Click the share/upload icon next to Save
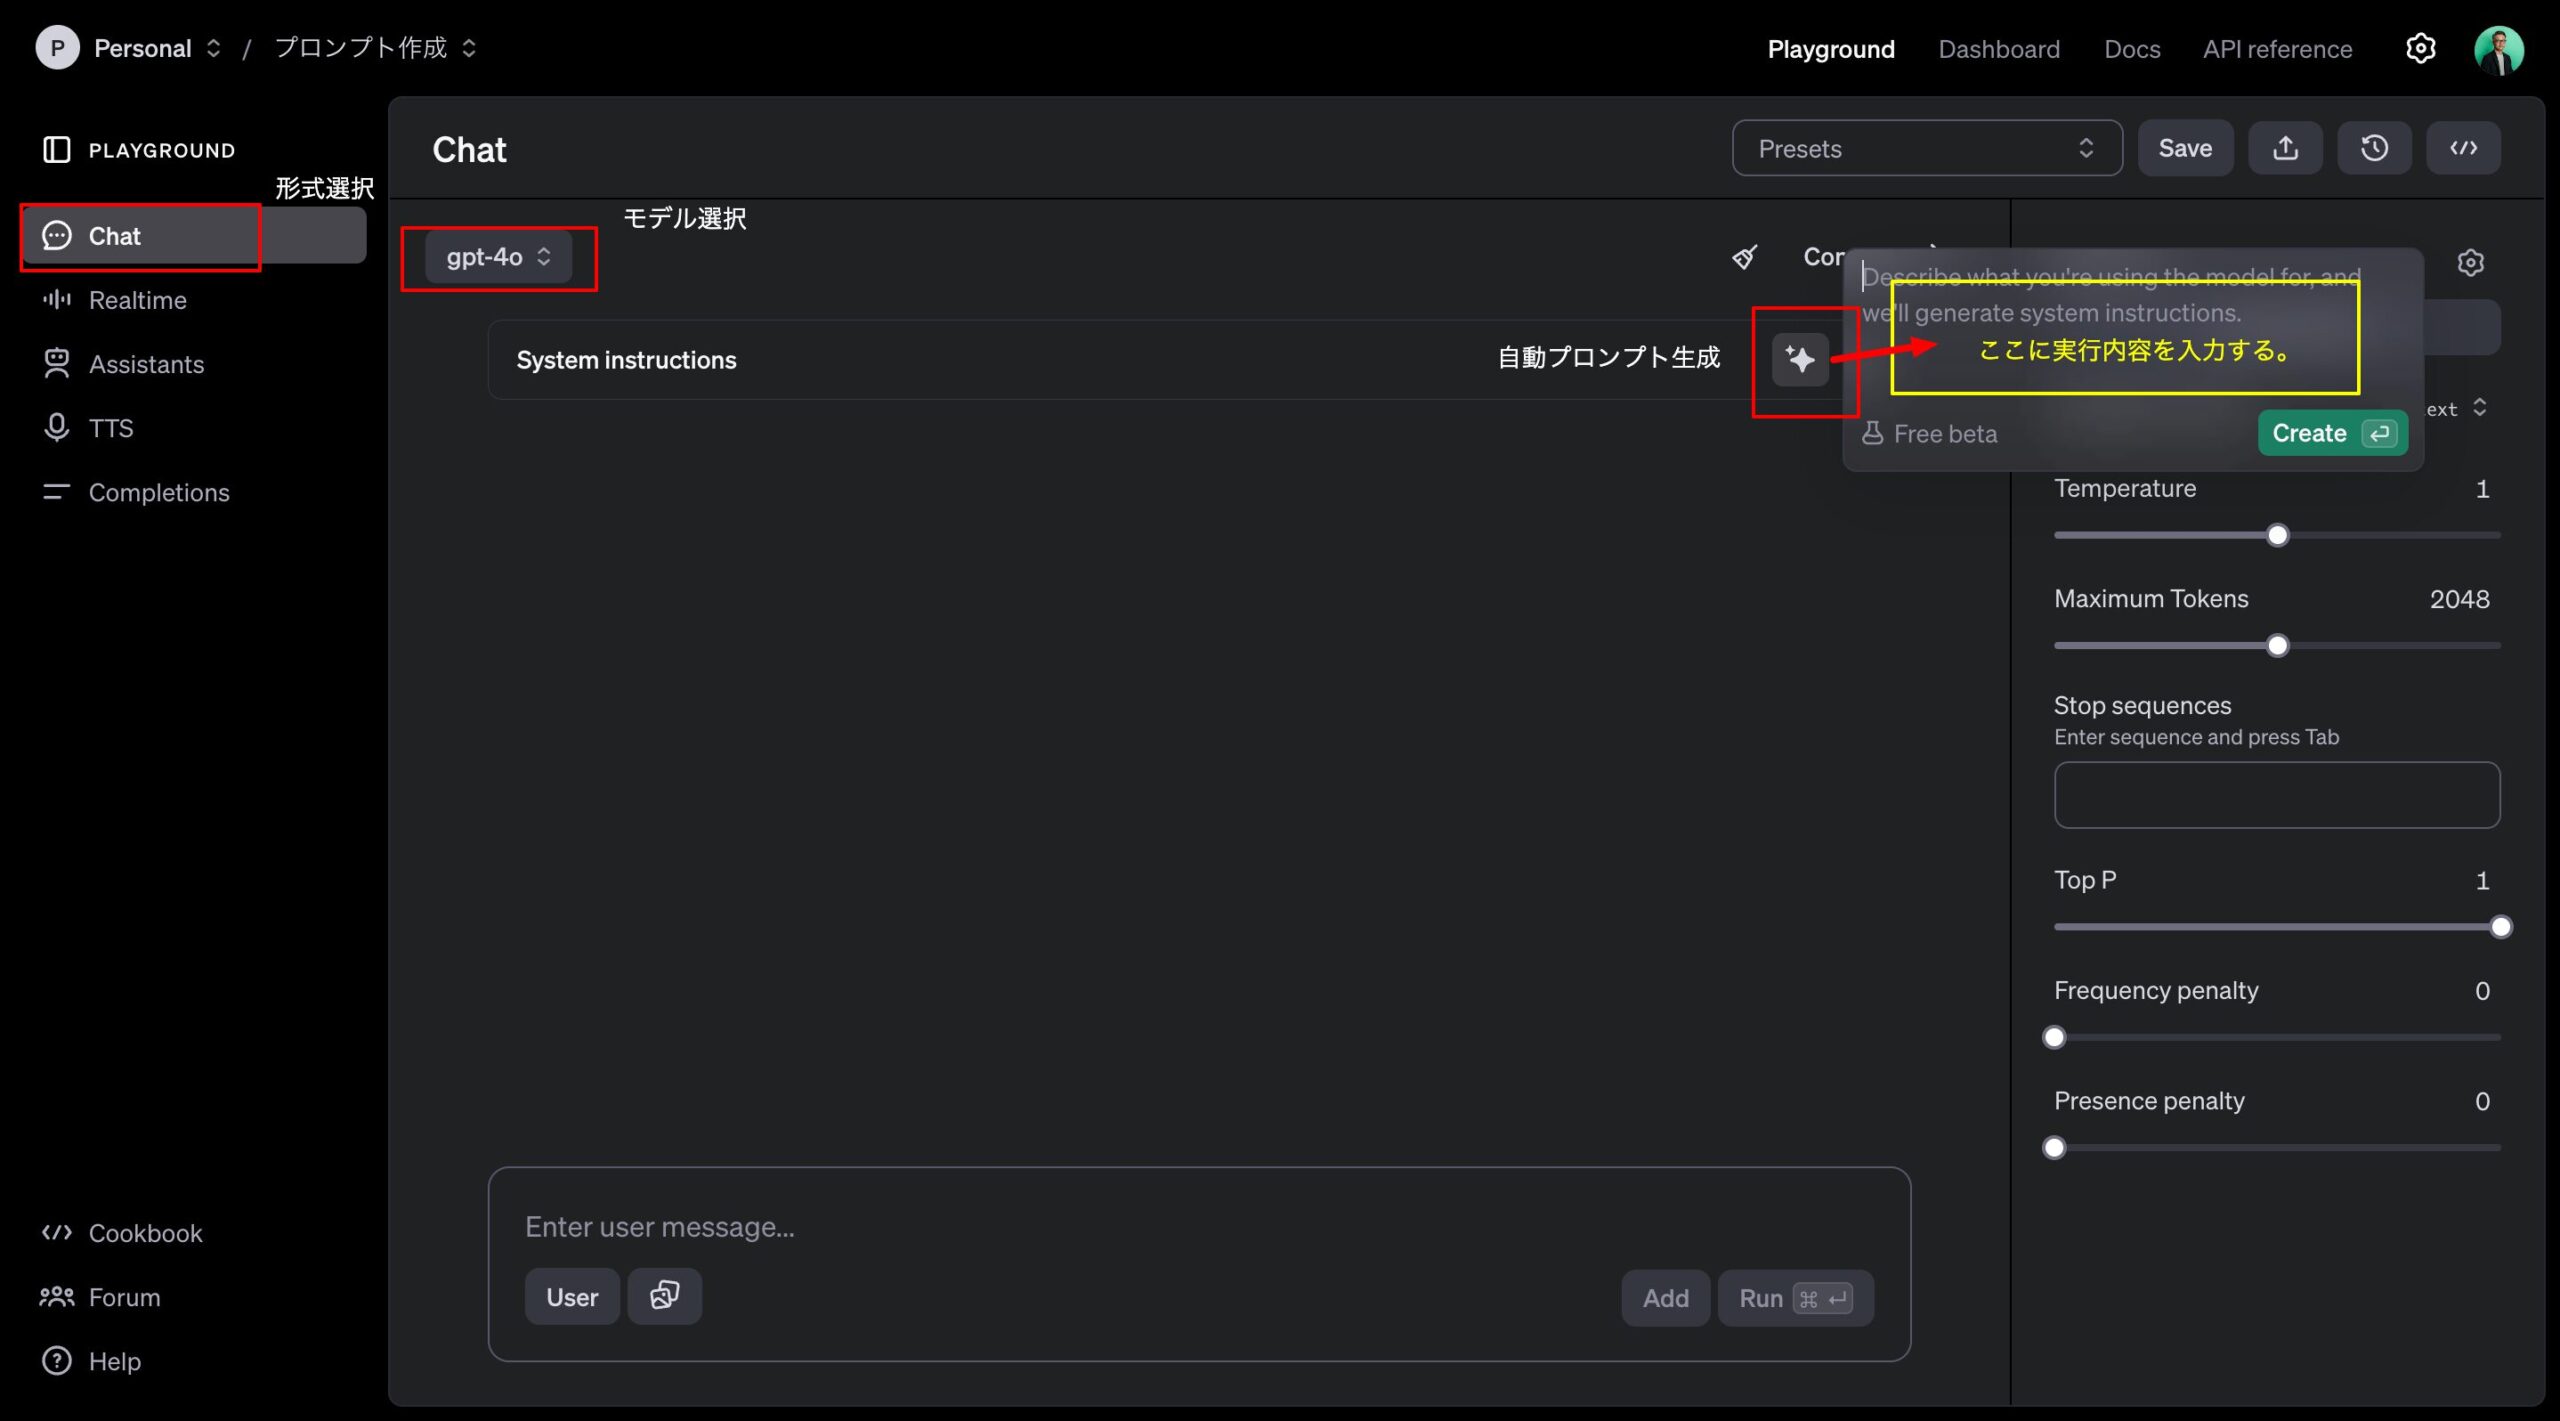The image size is (2560, 1421). click(x=2285, y=148)
